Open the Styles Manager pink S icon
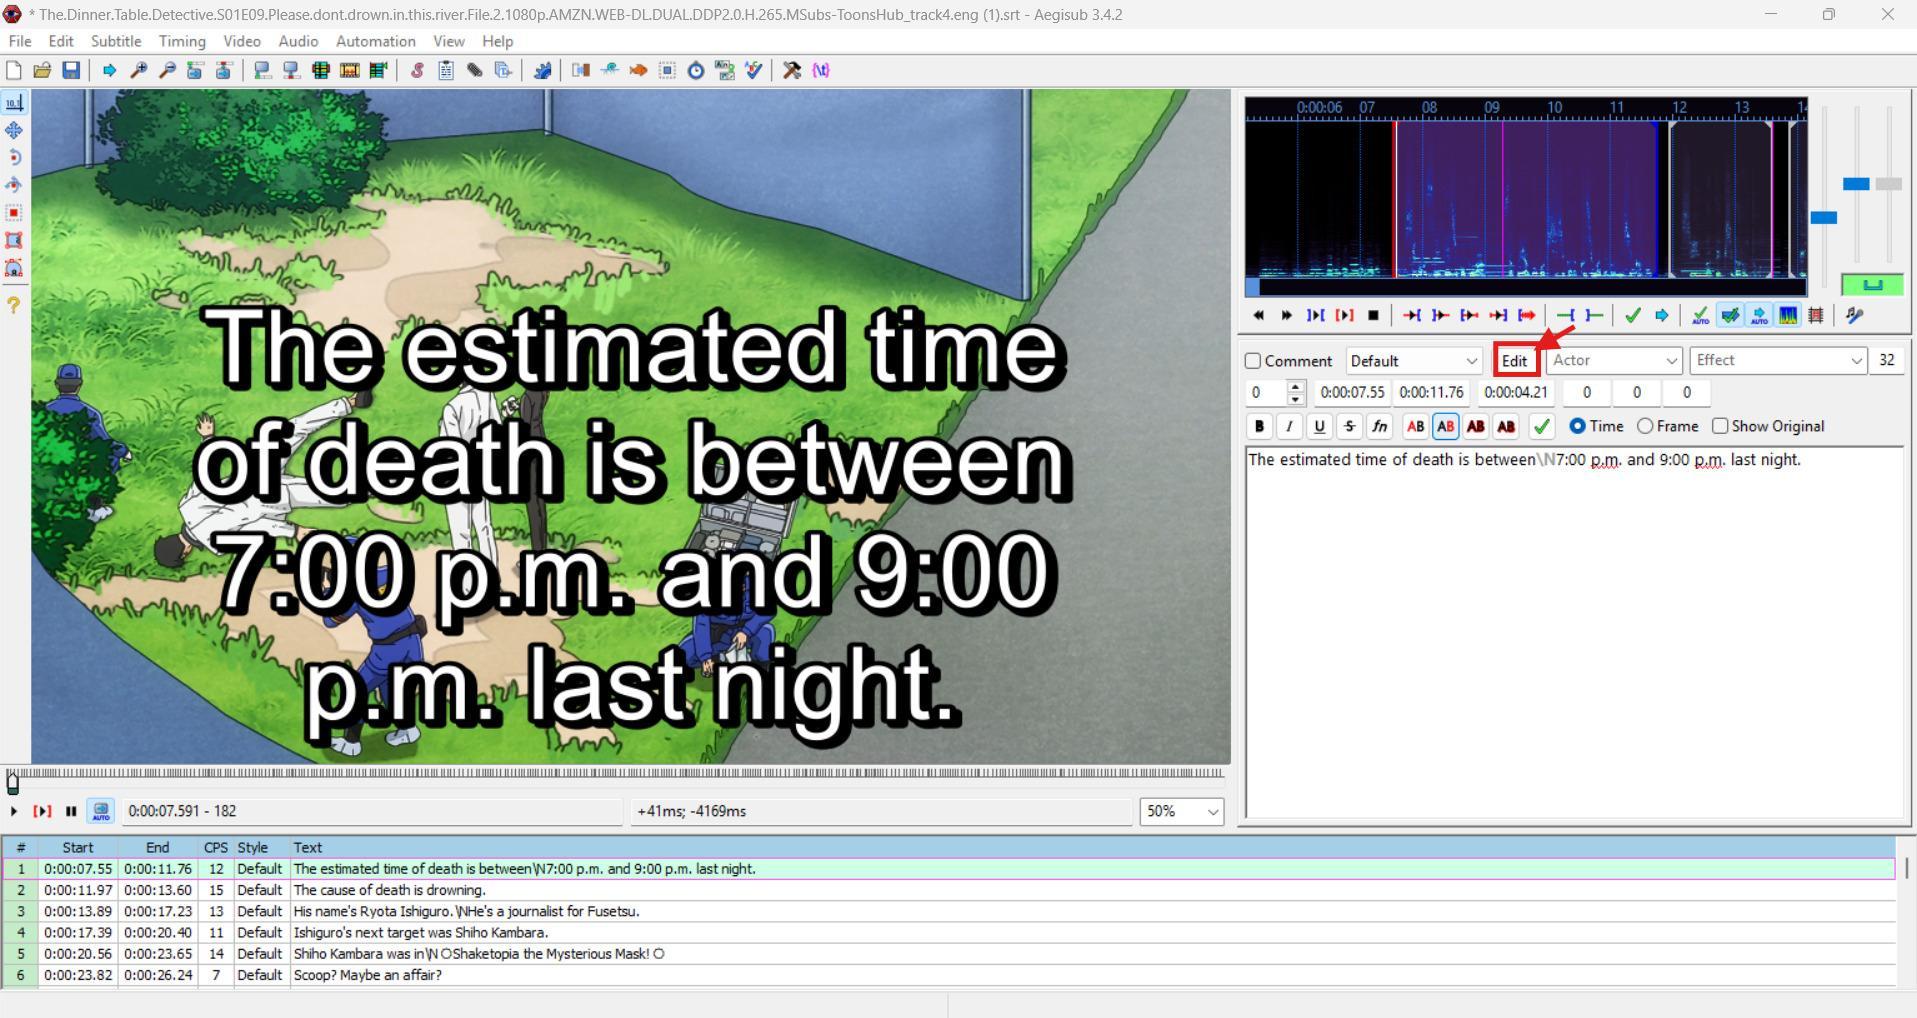1917x1018 pixels. 417,70
